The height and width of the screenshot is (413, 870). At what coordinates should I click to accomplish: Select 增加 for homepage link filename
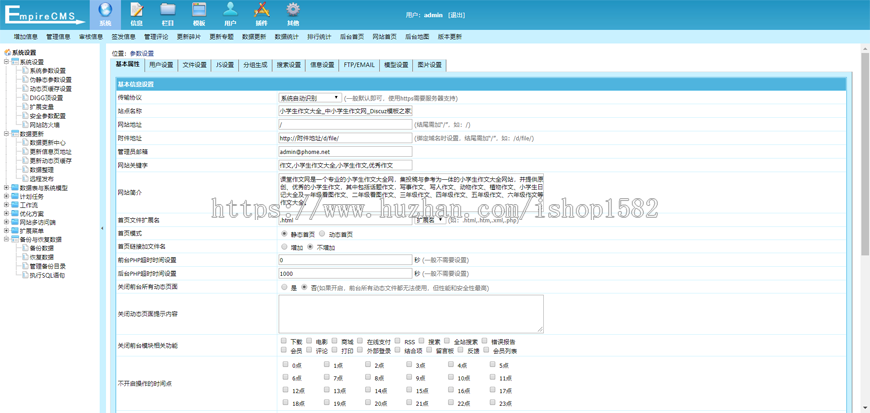[285, 247]
